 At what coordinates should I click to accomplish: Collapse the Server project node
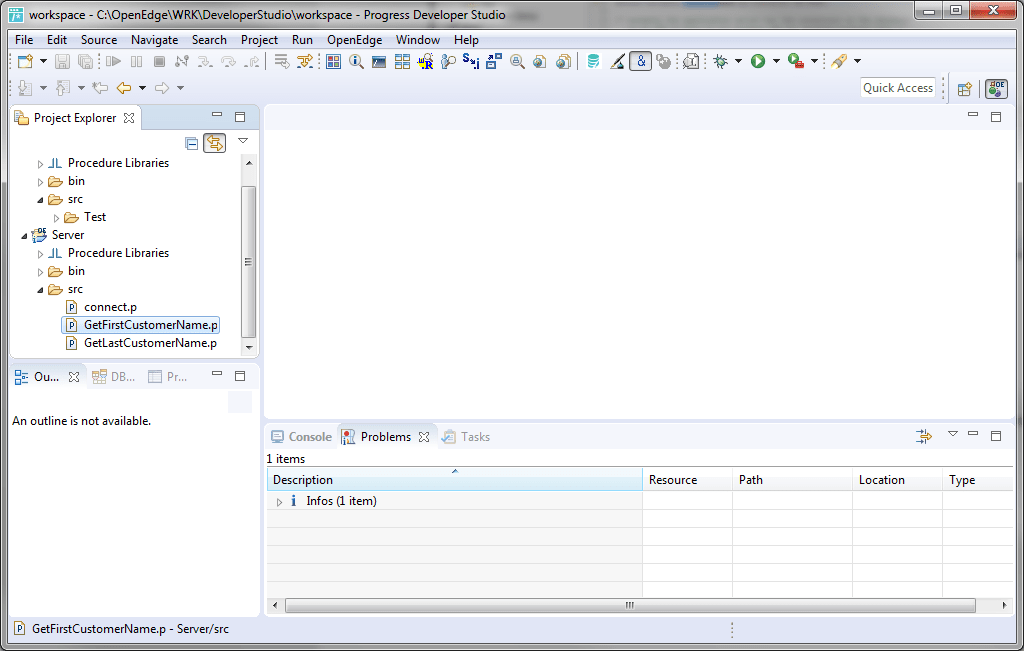click(24, 236)
